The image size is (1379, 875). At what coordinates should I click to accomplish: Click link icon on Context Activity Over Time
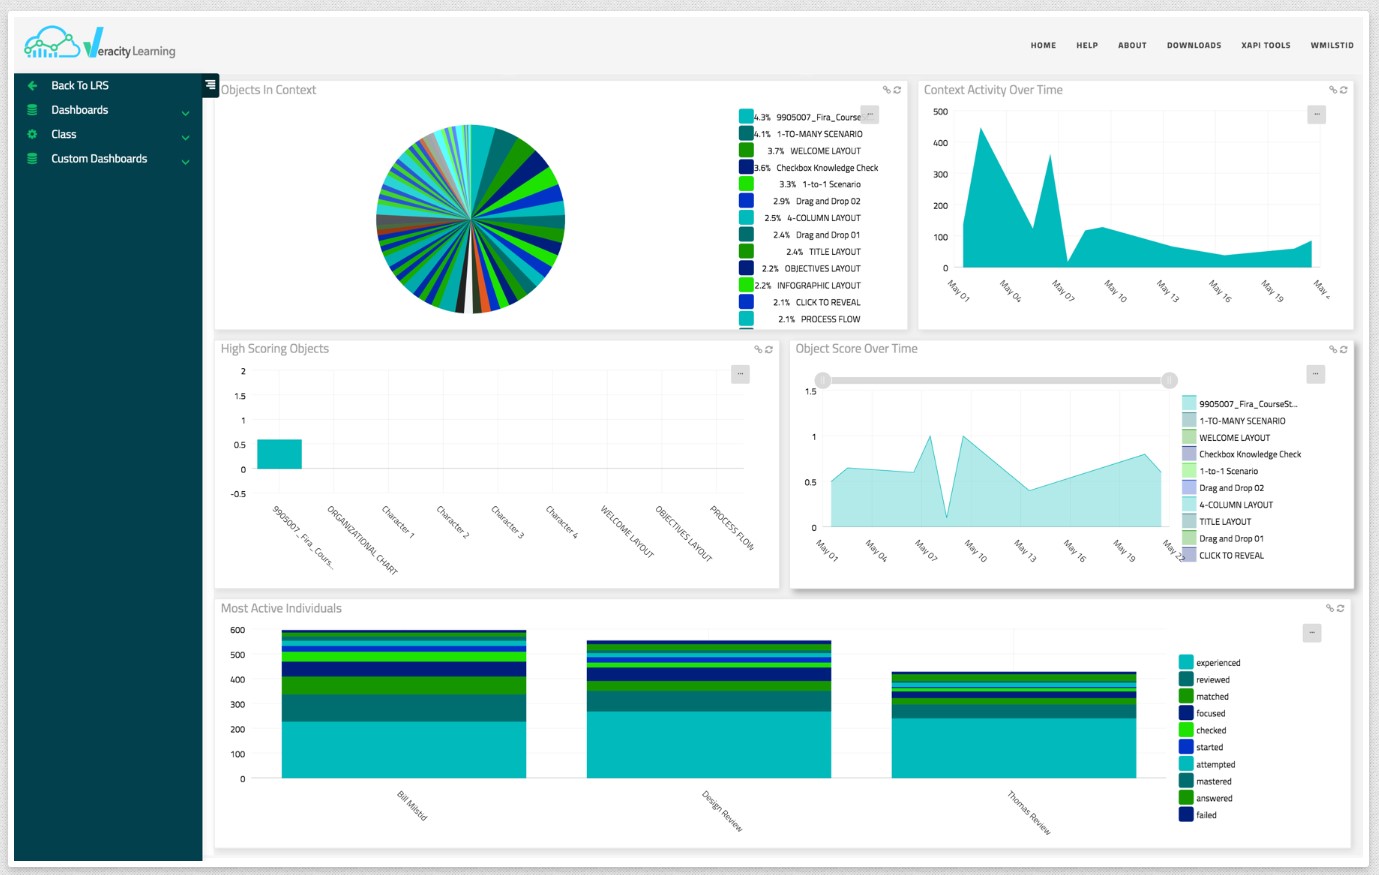point(1332,90)
